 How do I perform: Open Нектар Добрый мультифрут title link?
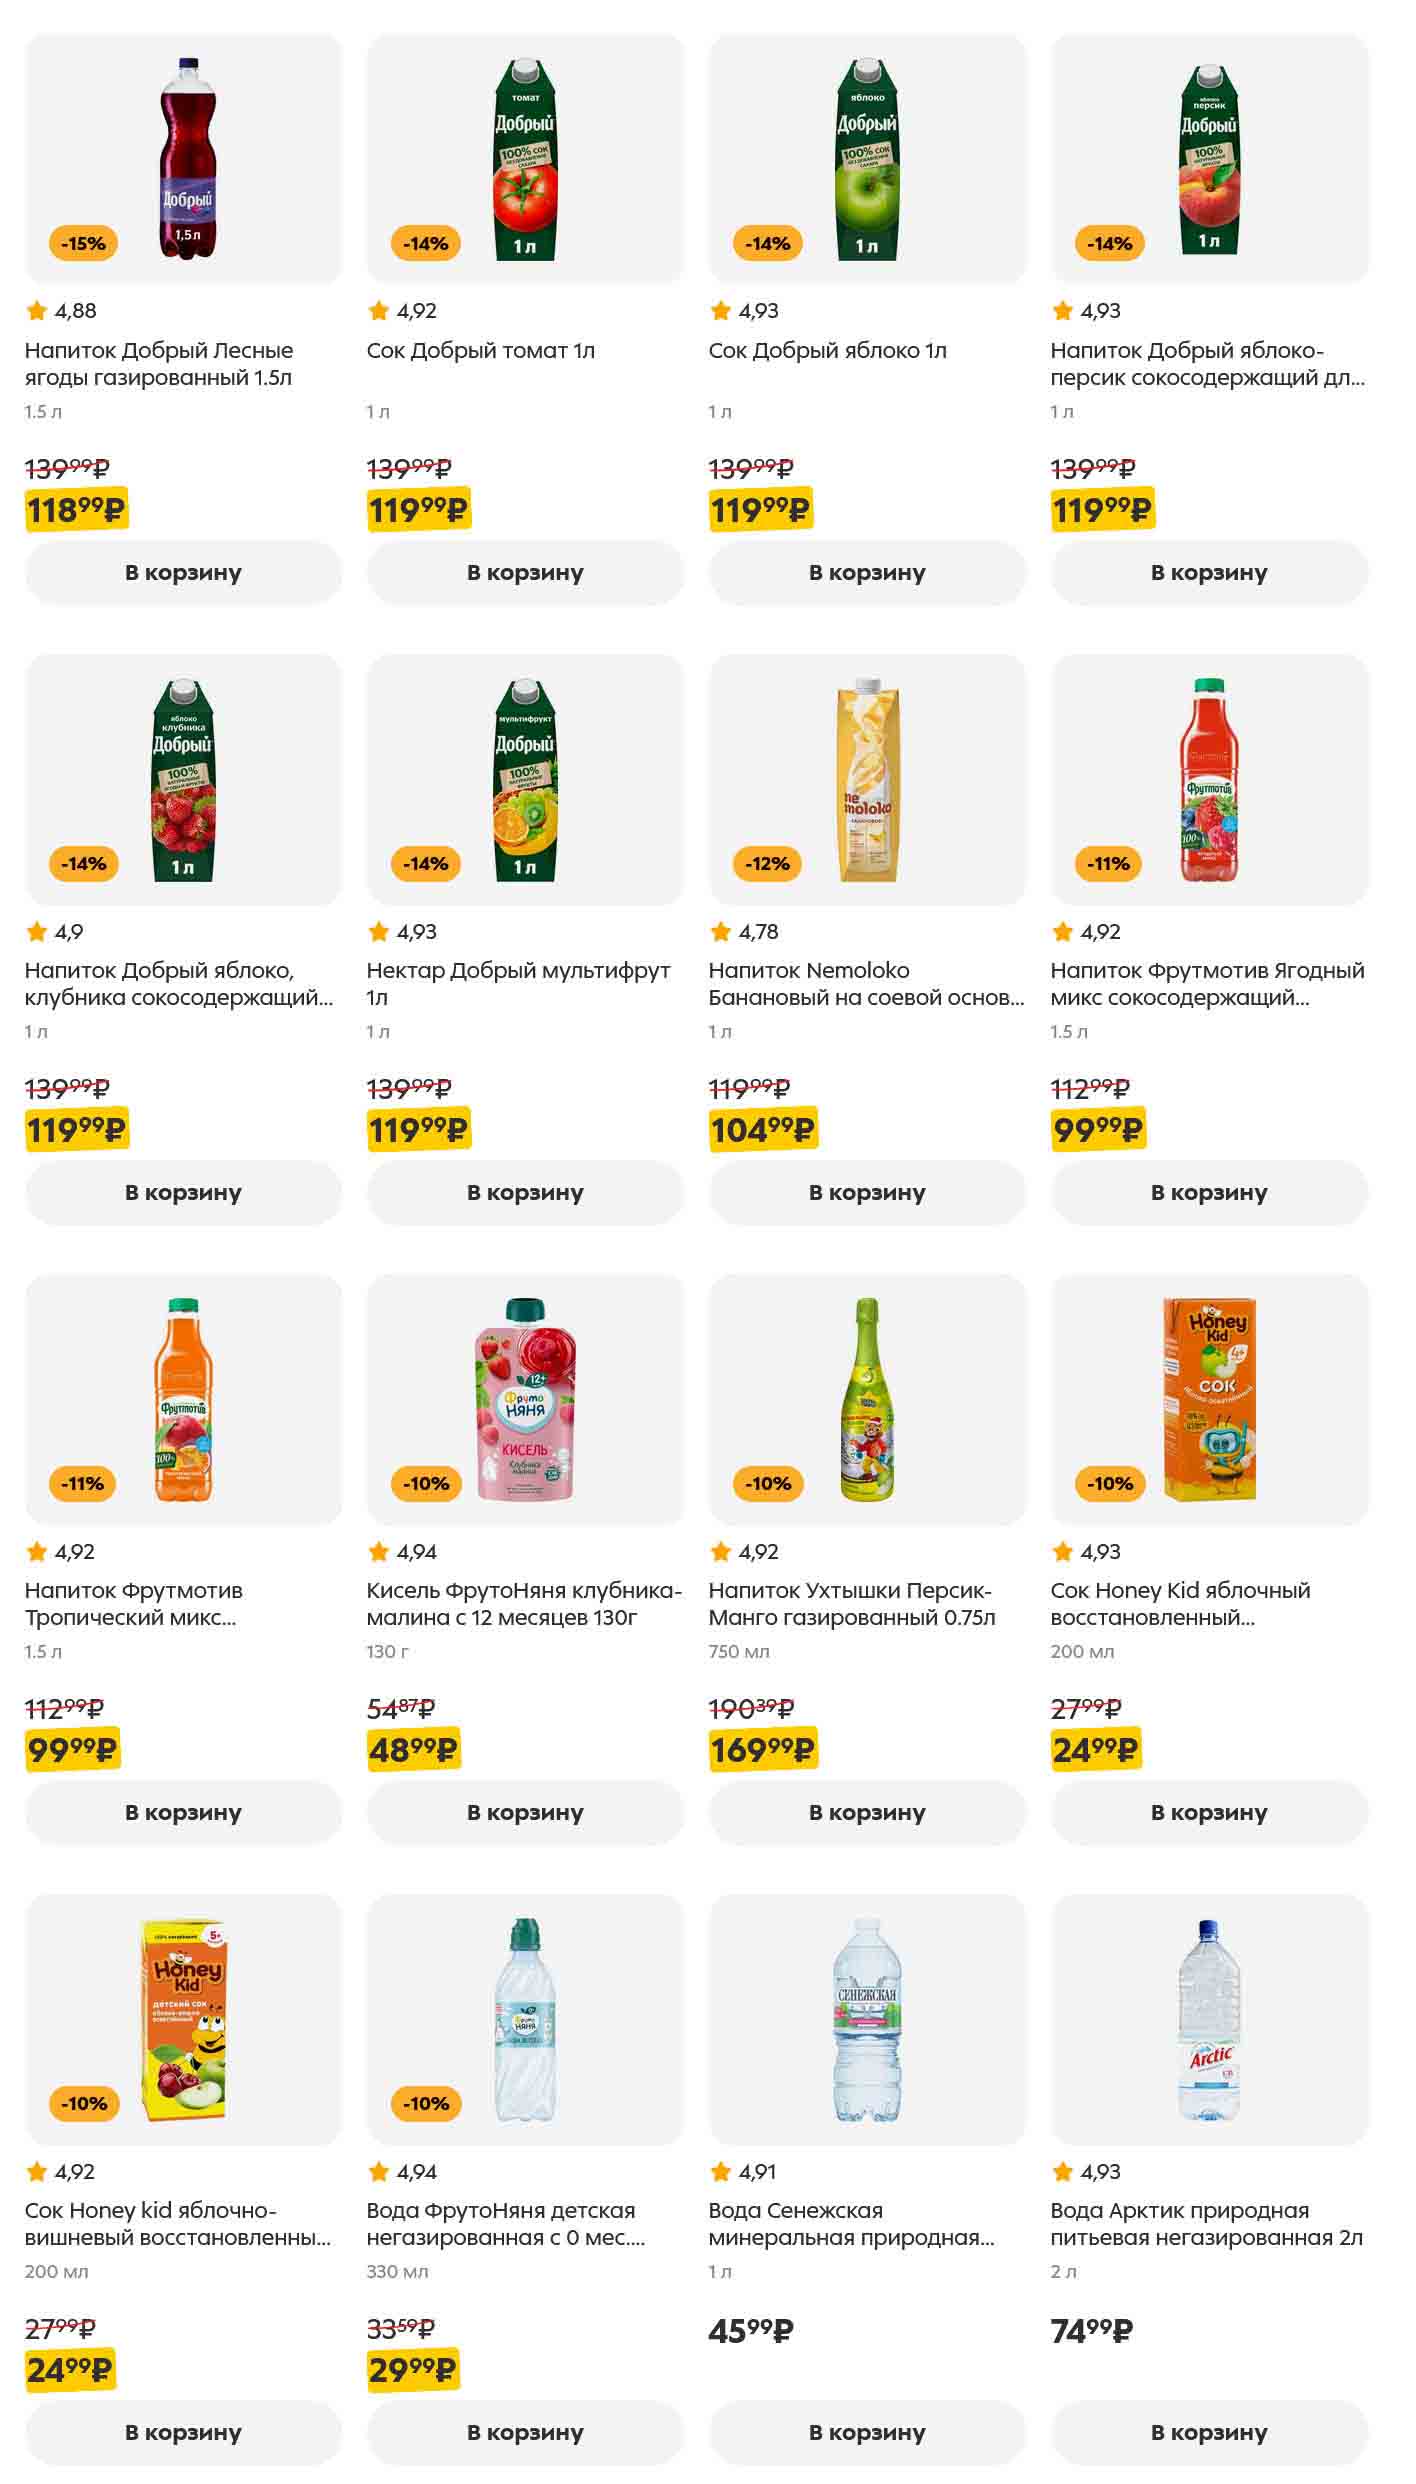tap(518, 984)
